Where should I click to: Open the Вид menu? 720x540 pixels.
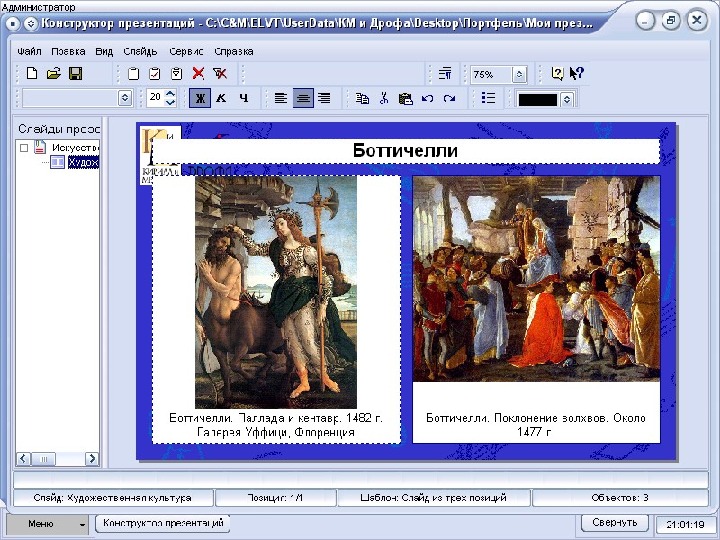pos(104,51)
